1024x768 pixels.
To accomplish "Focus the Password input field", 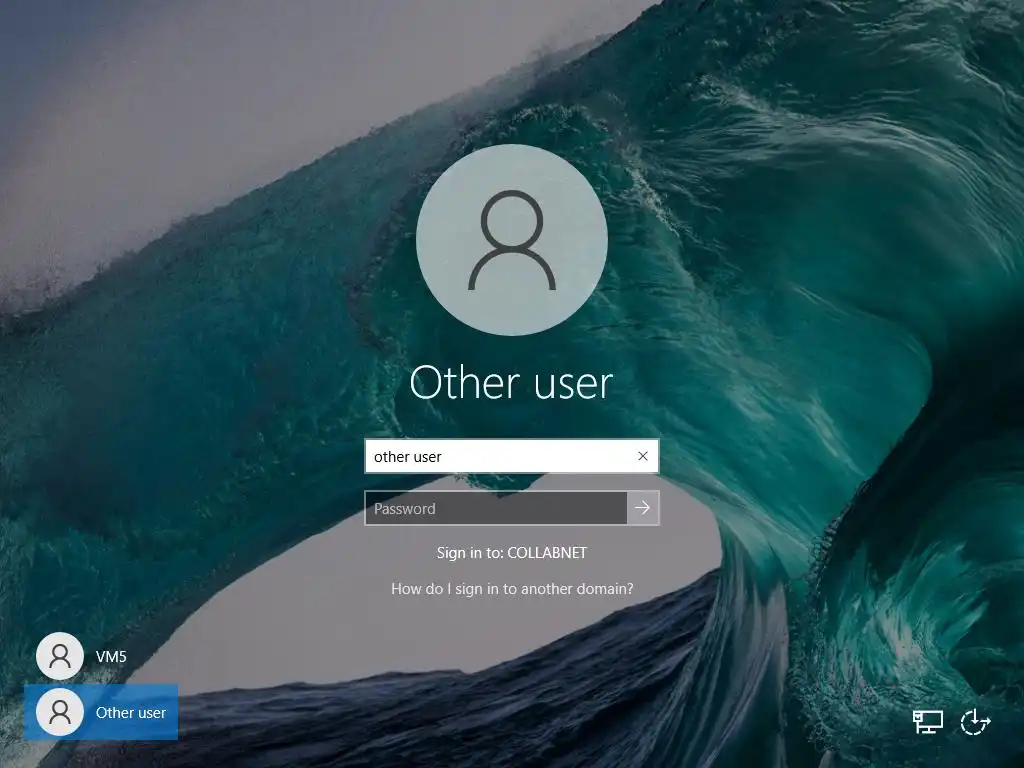I will (x=496, y=508).
